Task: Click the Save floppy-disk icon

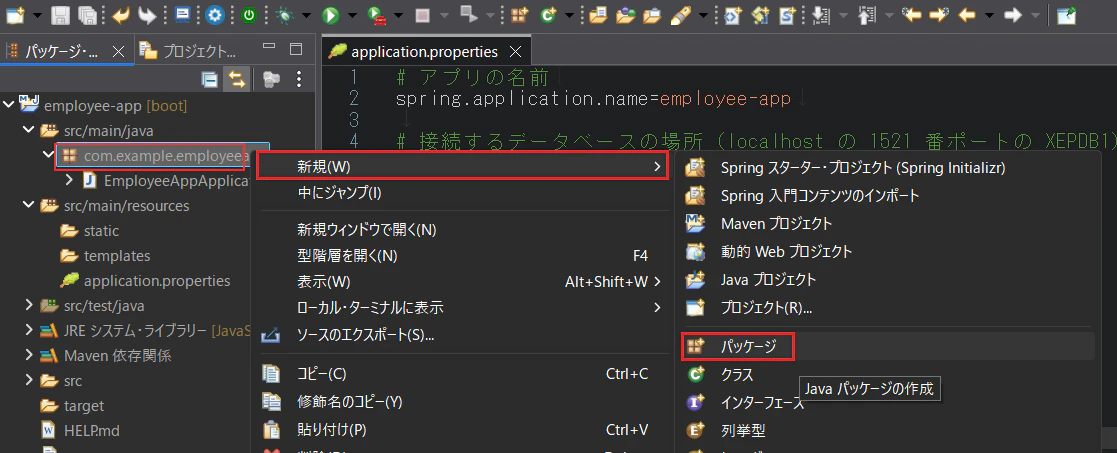Action: tap(61, 15)
